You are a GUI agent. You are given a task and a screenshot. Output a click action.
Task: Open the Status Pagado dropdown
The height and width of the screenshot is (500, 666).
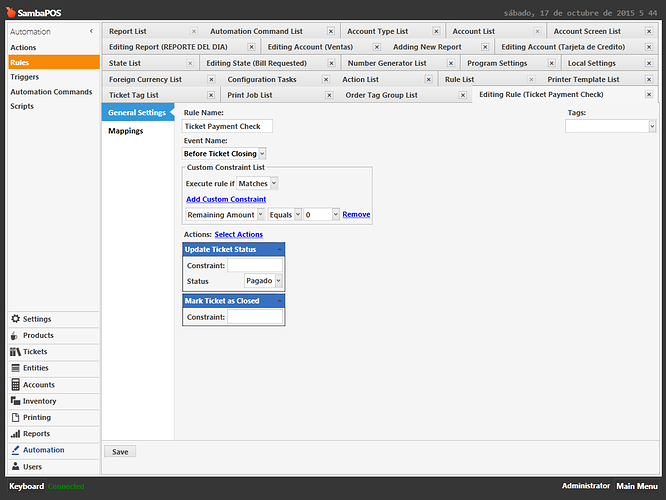(x=278, y=281)
